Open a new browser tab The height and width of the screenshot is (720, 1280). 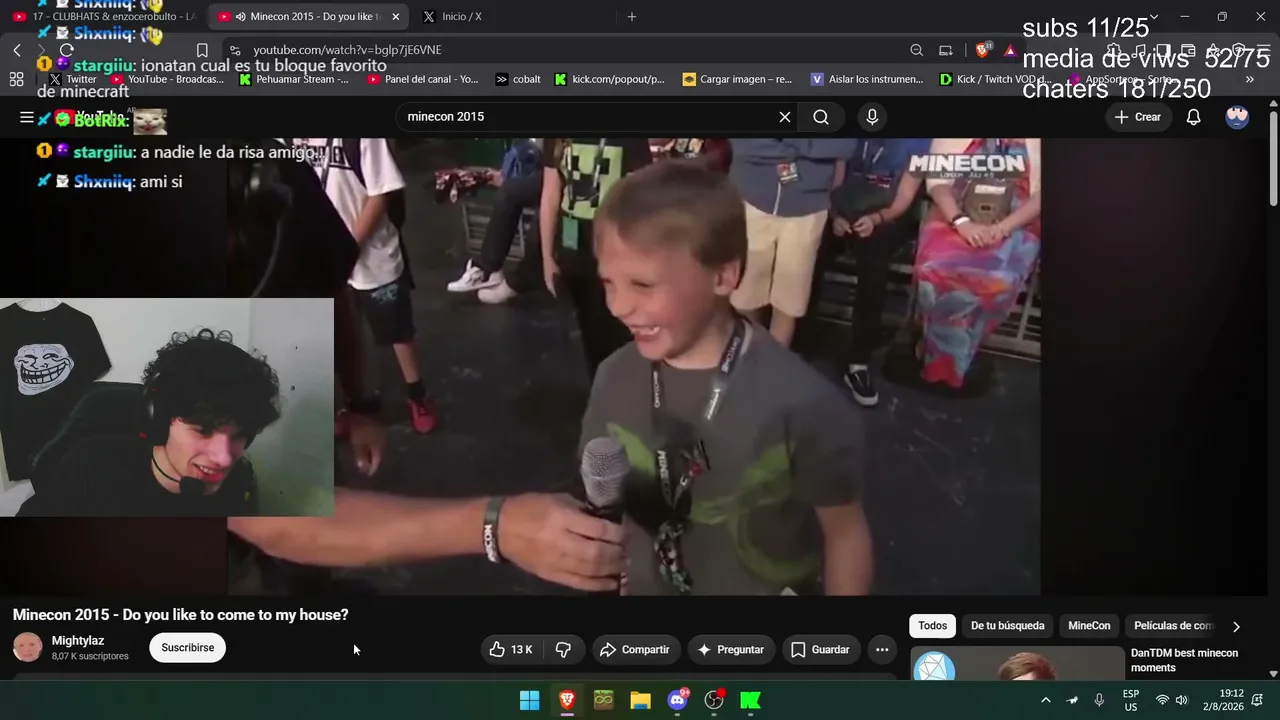pyautogui.click(x=632, y=17)
